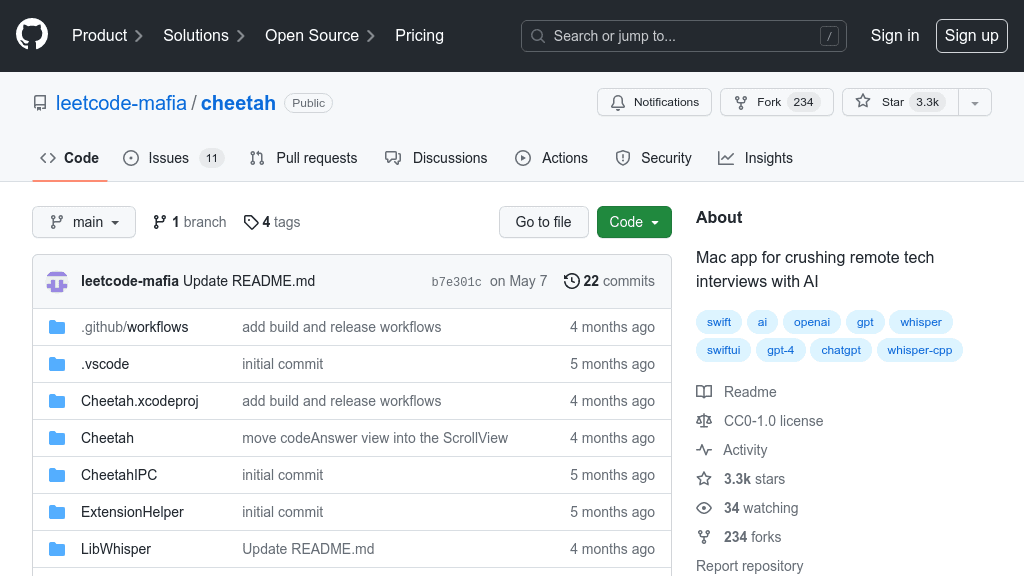The height and width of the screenshot is (576, 1024).
Task: Click the Sign up button
Action: (x=971, y=35)
